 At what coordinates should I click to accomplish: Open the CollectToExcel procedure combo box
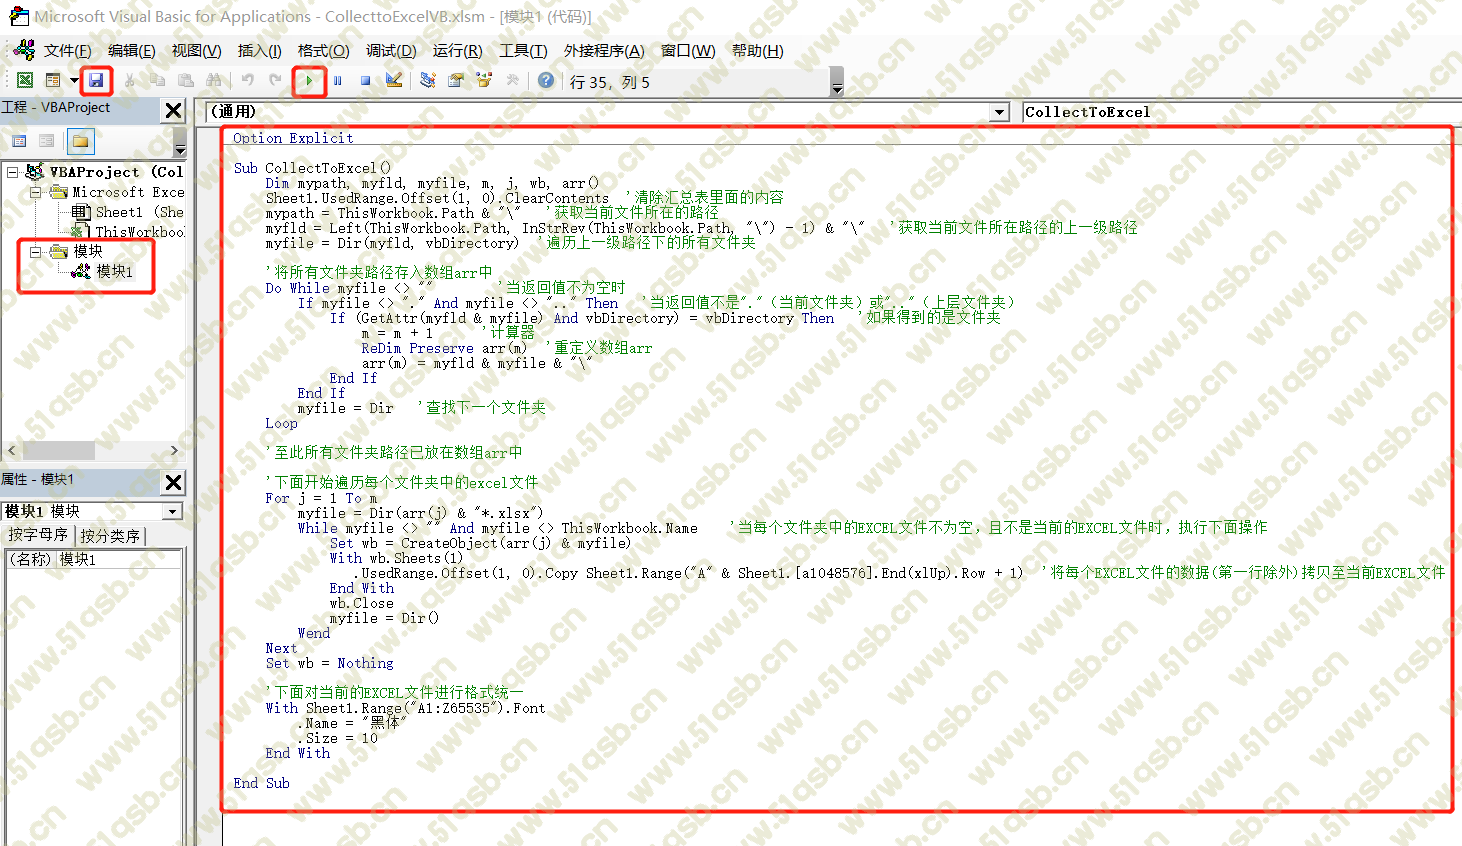point(1241,112)
